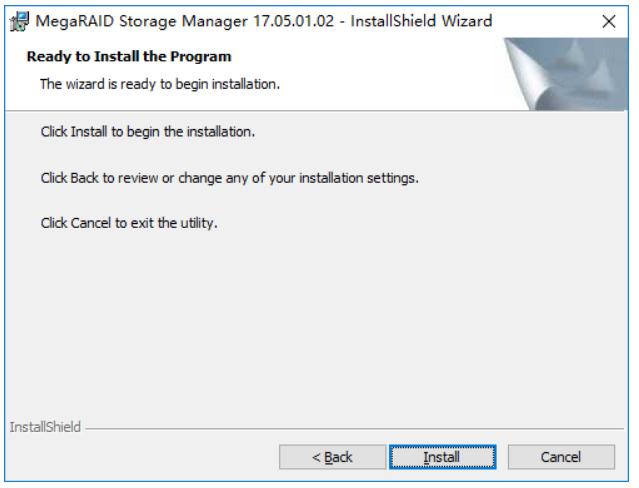Click the gray InstallShield label near bottom
639x488 pixels.
click(45, 427)
